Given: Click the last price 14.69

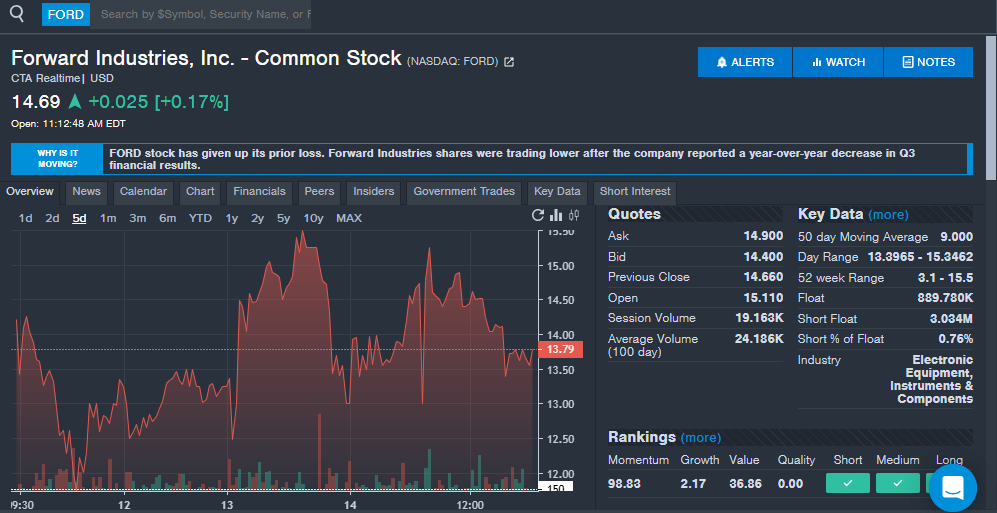Looking at the screenshot, I should tap(36, 102).
